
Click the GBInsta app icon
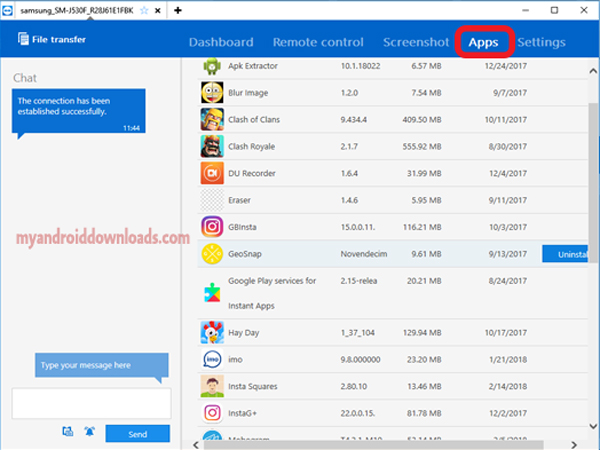coord(212,227)
